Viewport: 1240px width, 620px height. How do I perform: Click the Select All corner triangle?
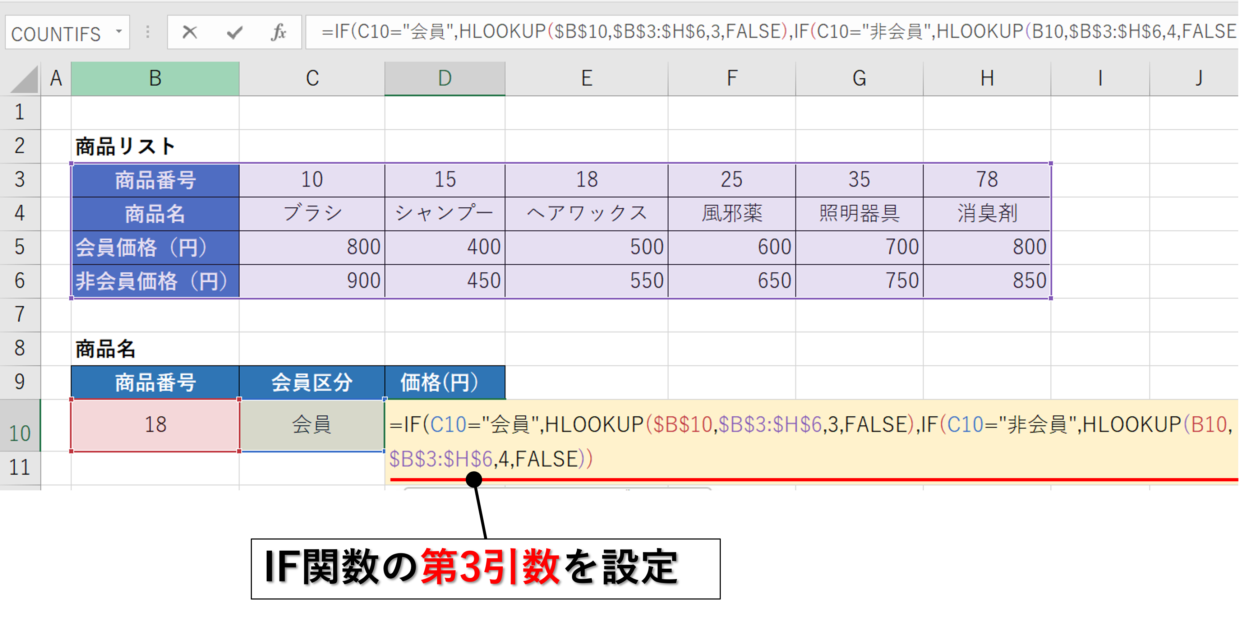click(x=24, y=79)
